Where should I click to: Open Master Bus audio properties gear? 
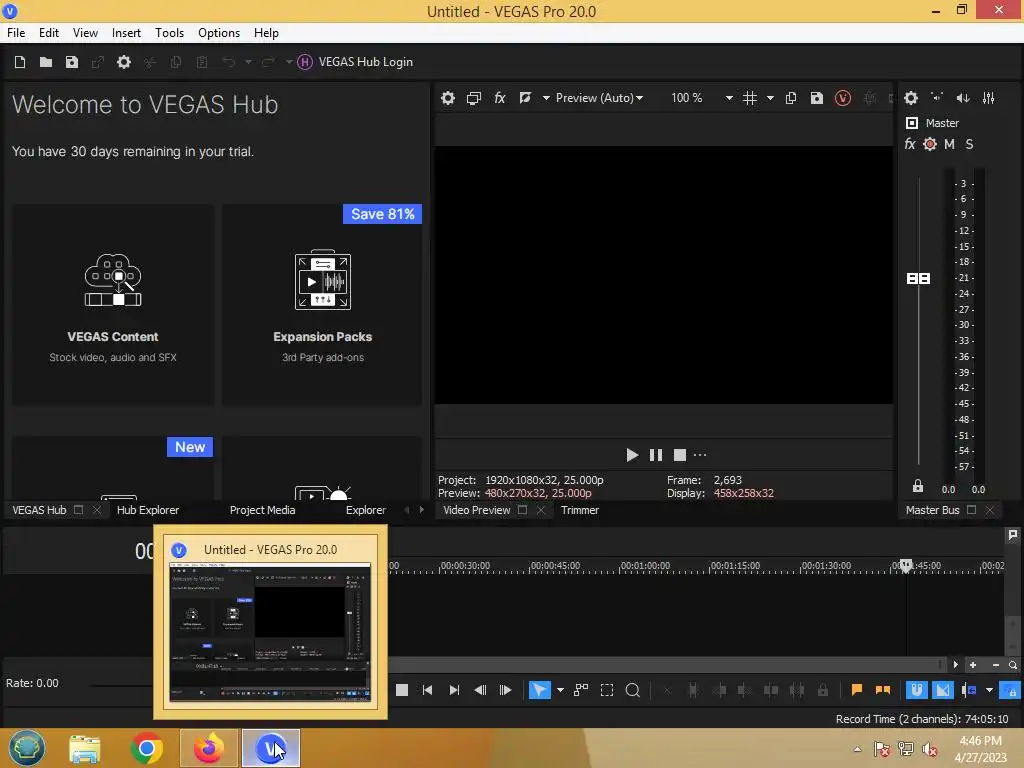click(911, 98)
